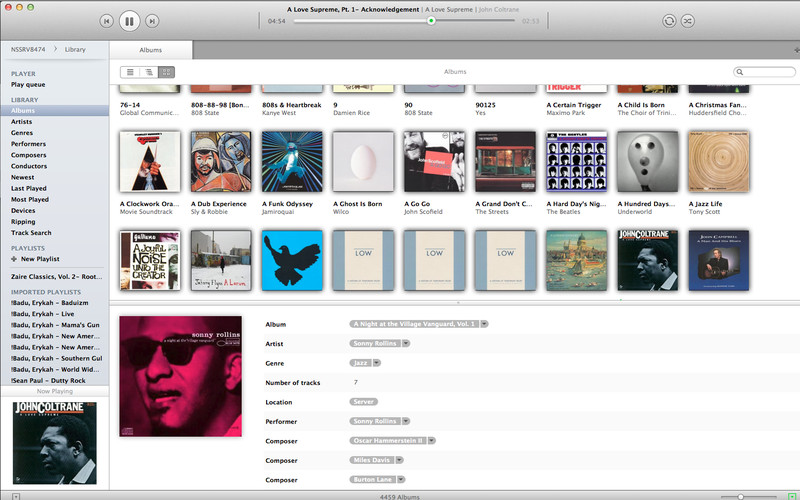The width and height of the screenshot is (800, 500).
Task: Open Zaire Classics, Vol. 2 playlist
Action: coord(57,277)
